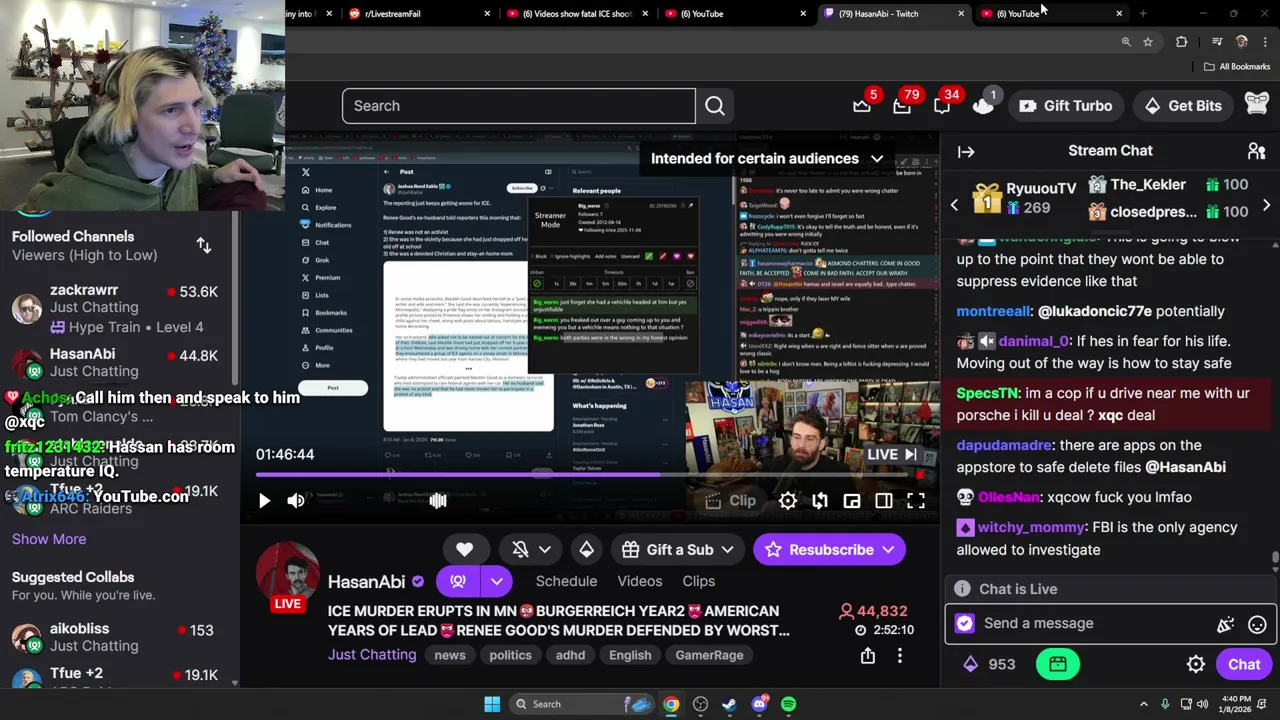
Task: Enable picture-in-picture mini player
Action: pyautogui.click(x=852, y=501)
